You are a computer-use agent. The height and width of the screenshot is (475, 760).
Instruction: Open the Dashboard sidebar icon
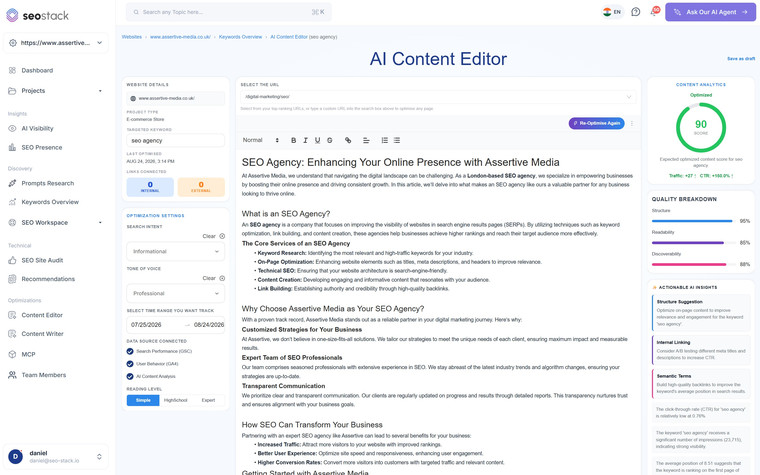(x=12, y=70)
